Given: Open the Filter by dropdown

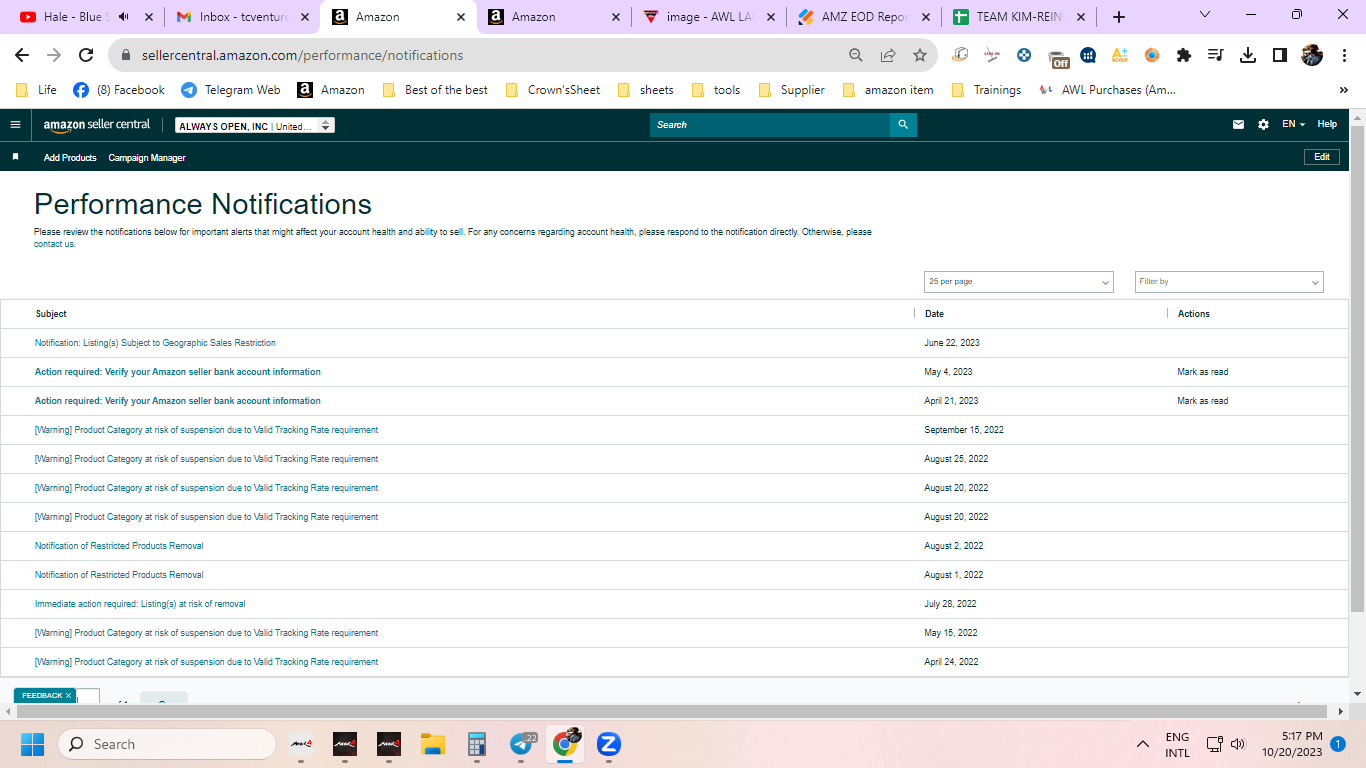Looking at the screenshot, I should pos(1229,282).
